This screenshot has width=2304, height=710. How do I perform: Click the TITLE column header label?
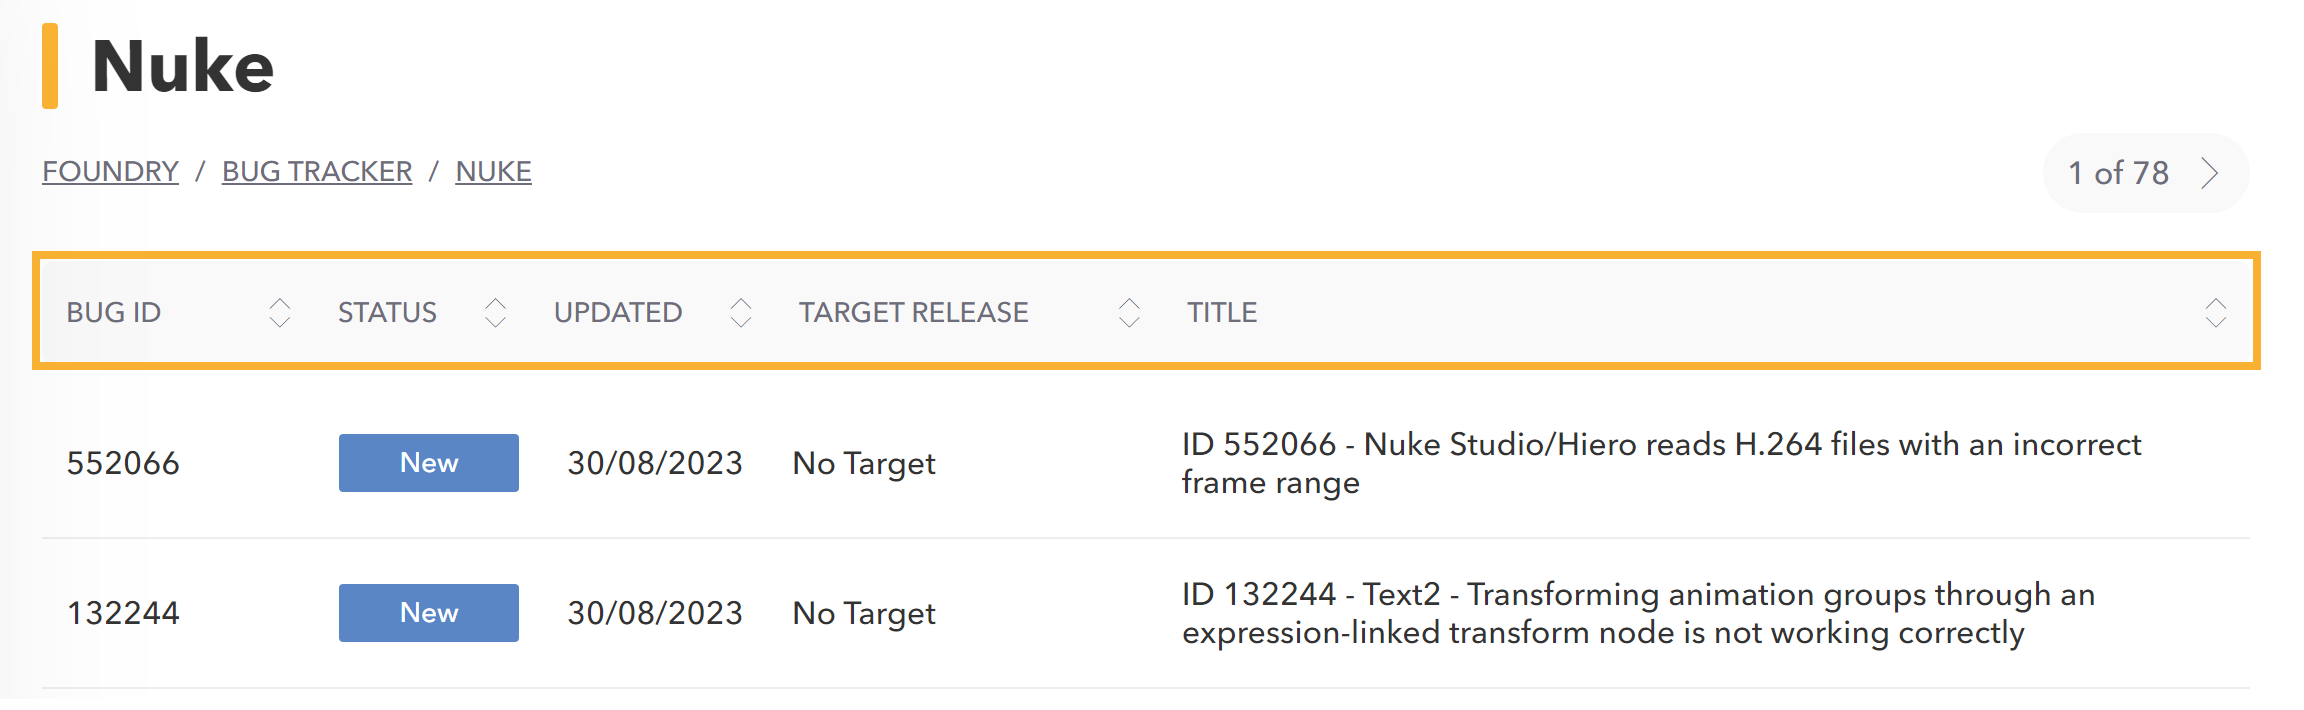(x=1222, y=312)
